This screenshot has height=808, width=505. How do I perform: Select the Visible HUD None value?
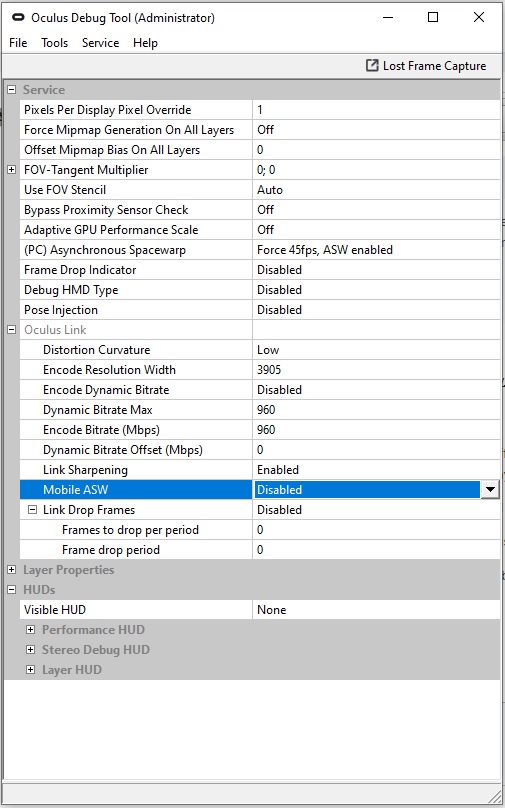tap(376, 610)
